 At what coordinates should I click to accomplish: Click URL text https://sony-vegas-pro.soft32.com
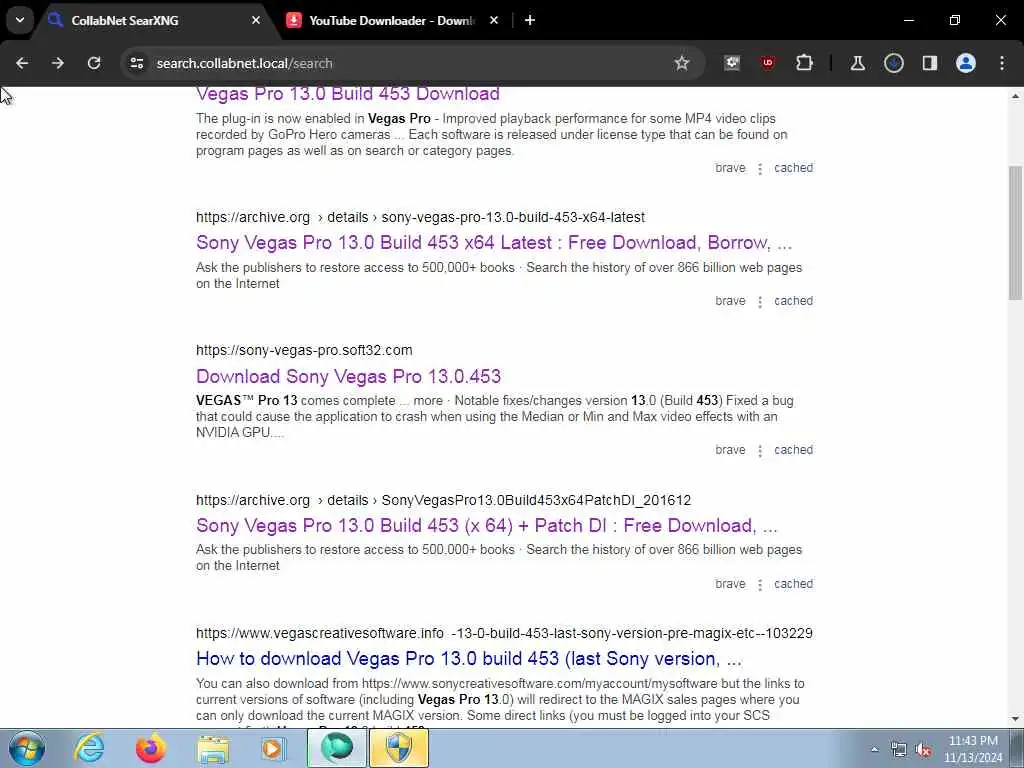pos(304,351)
